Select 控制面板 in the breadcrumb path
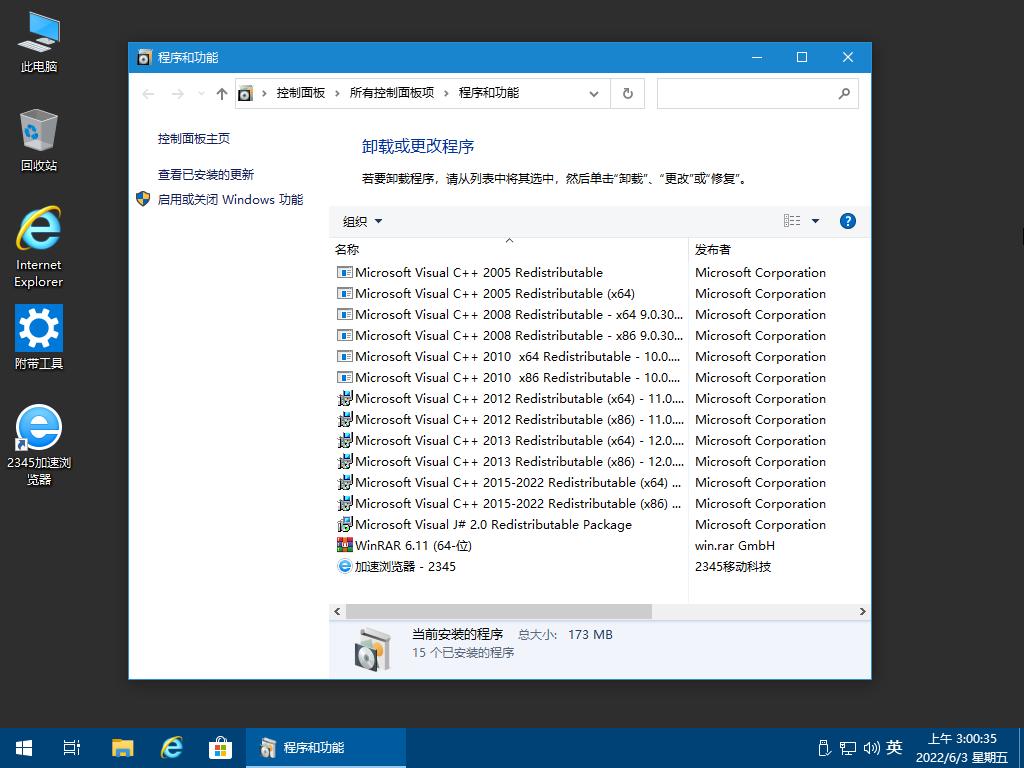Image resolution: width=1024 pixels, height=768 pixels. (x=300, y=93)
